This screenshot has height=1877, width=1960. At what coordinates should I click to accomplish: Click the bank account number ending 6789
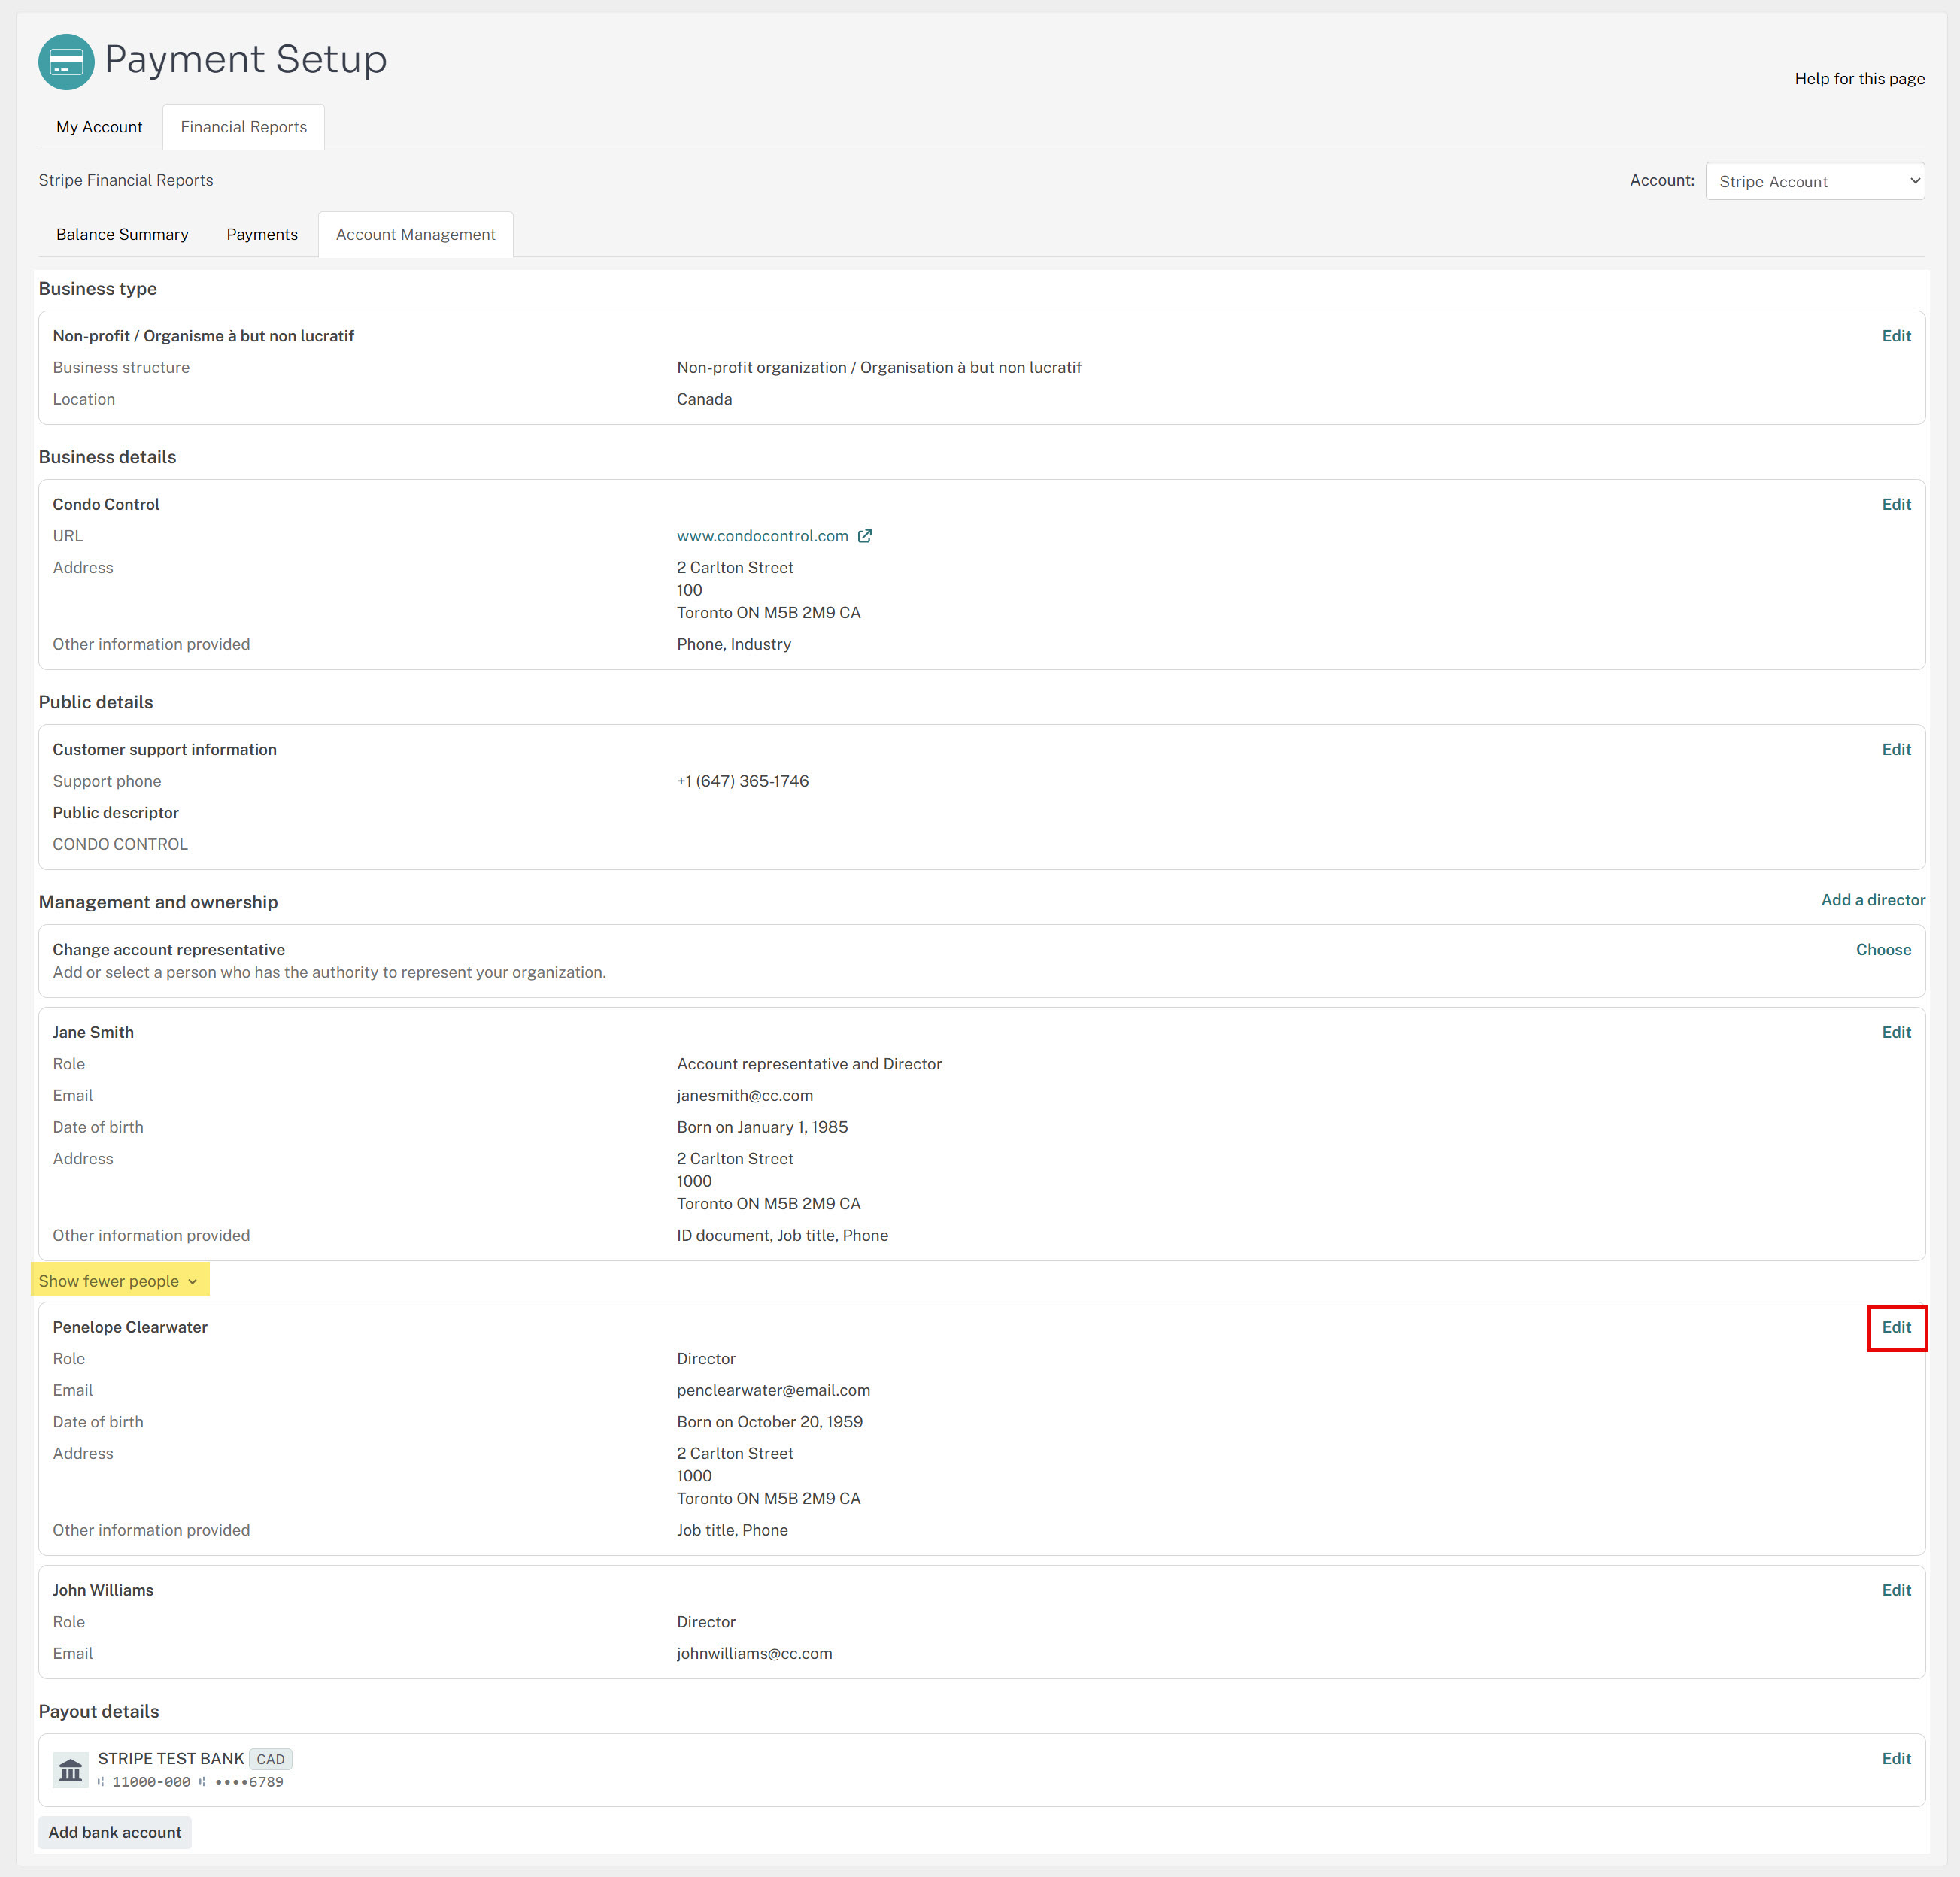[x=249, y=1782]
